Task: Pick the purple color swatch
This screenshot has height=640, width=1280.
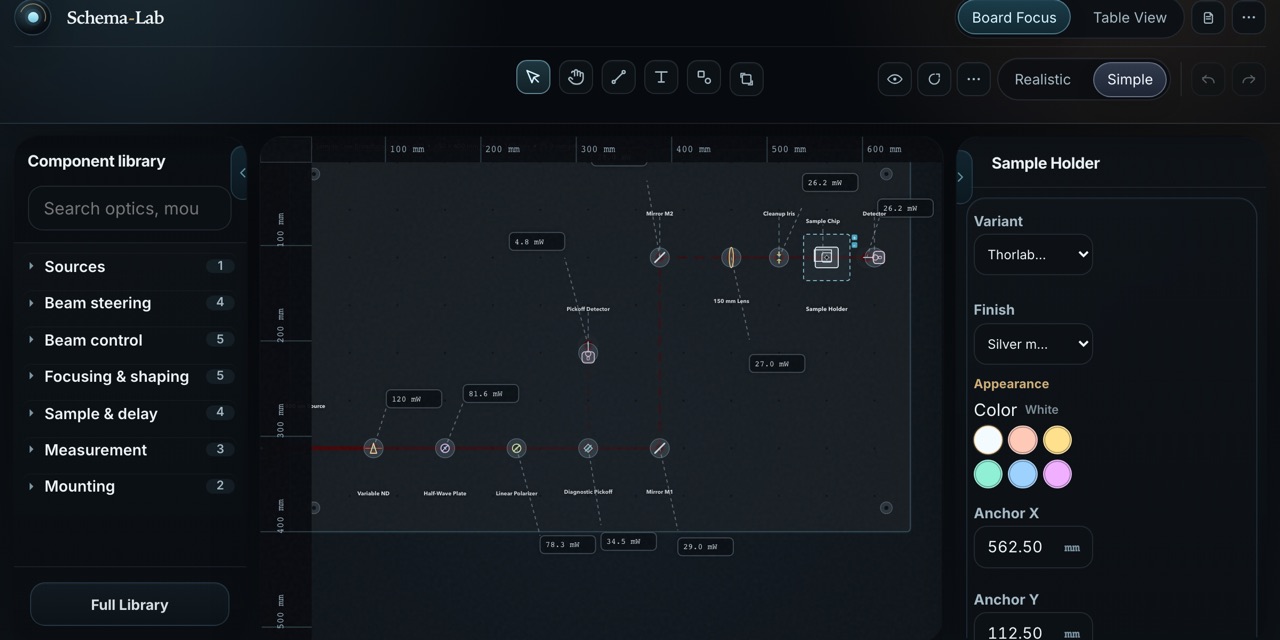Action: (1057, 474)
